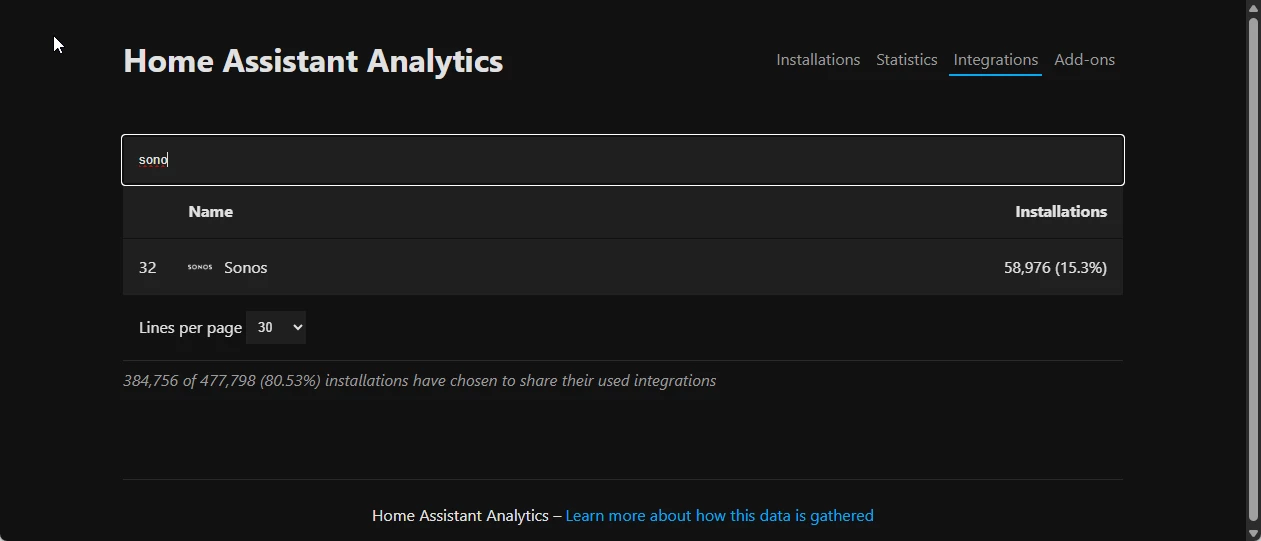The height and width of the screenshot is (541, 1261).
Task: Click the scrollbar down arrow at bottom right
Action: [x=1253, y=532]
